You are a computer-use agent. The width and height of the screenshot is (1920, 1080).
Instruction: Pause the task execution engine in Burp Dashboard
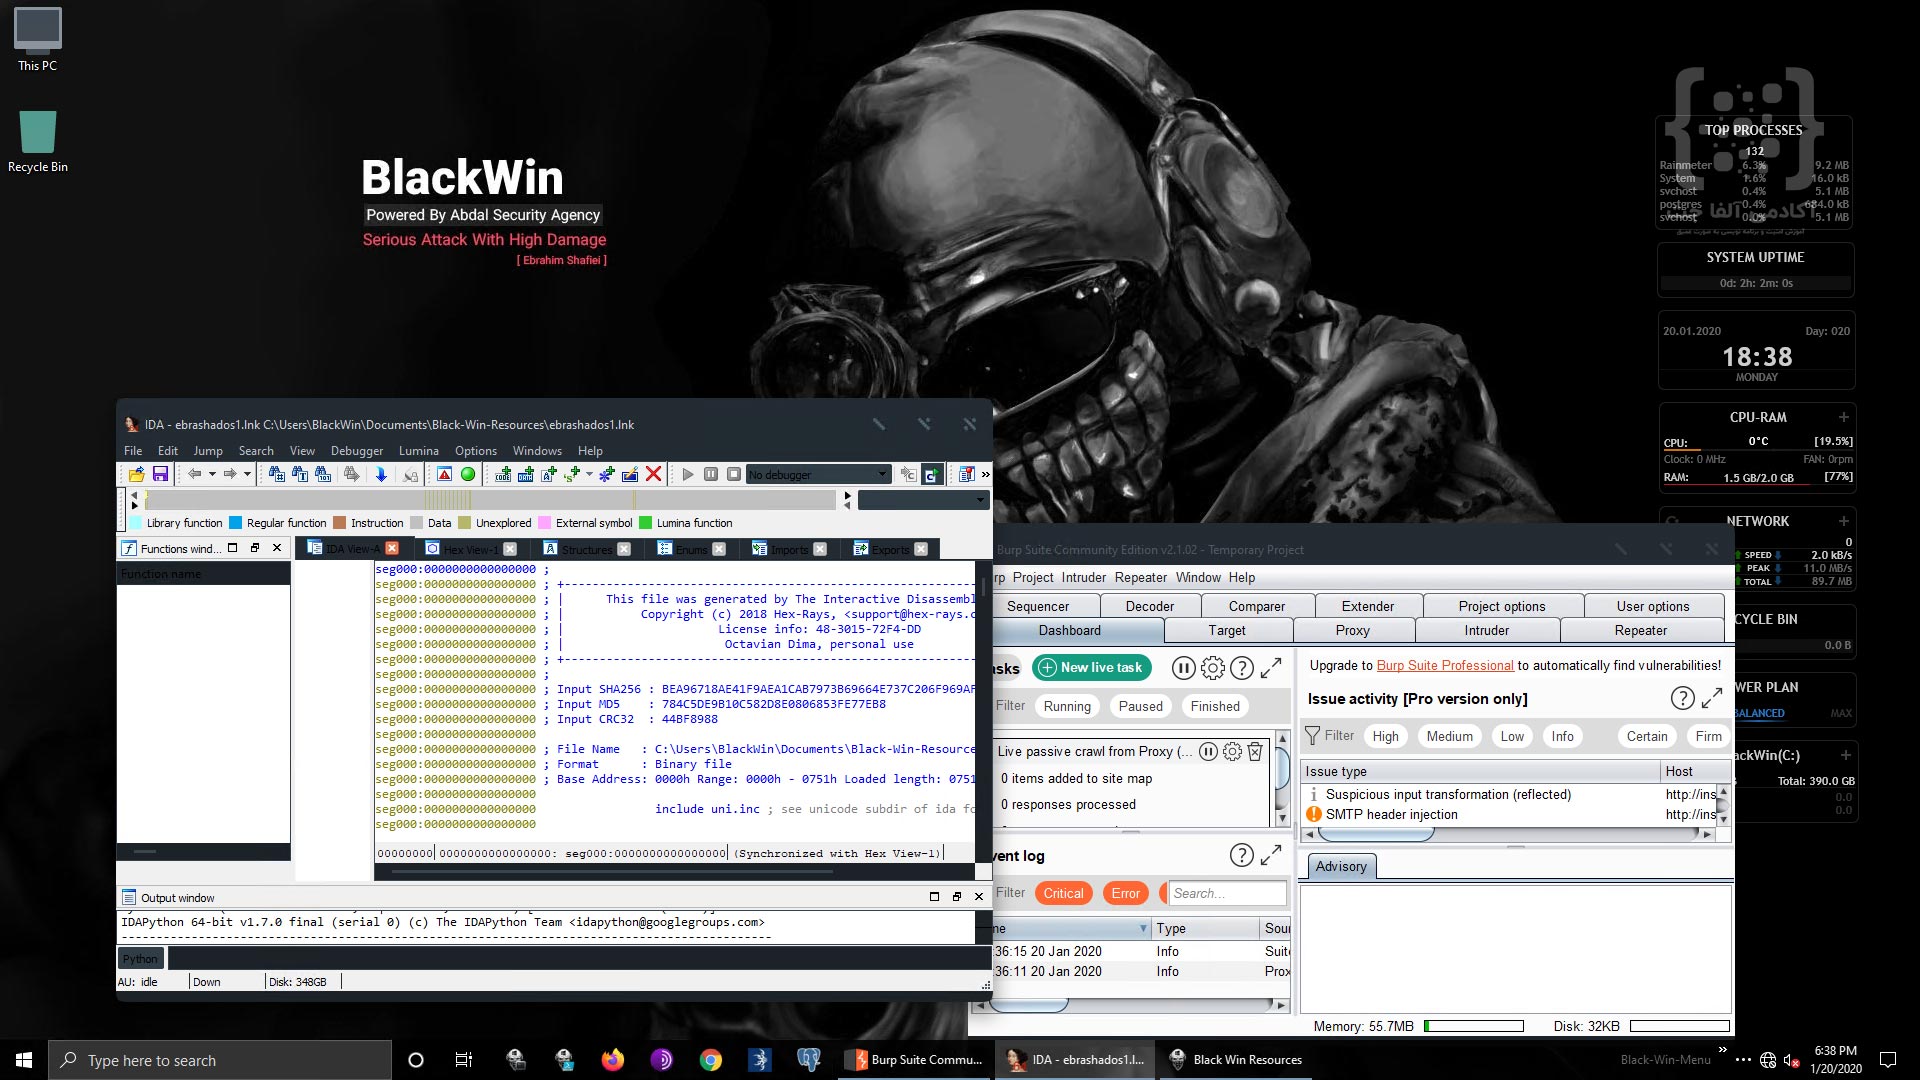pos(1183,668)
